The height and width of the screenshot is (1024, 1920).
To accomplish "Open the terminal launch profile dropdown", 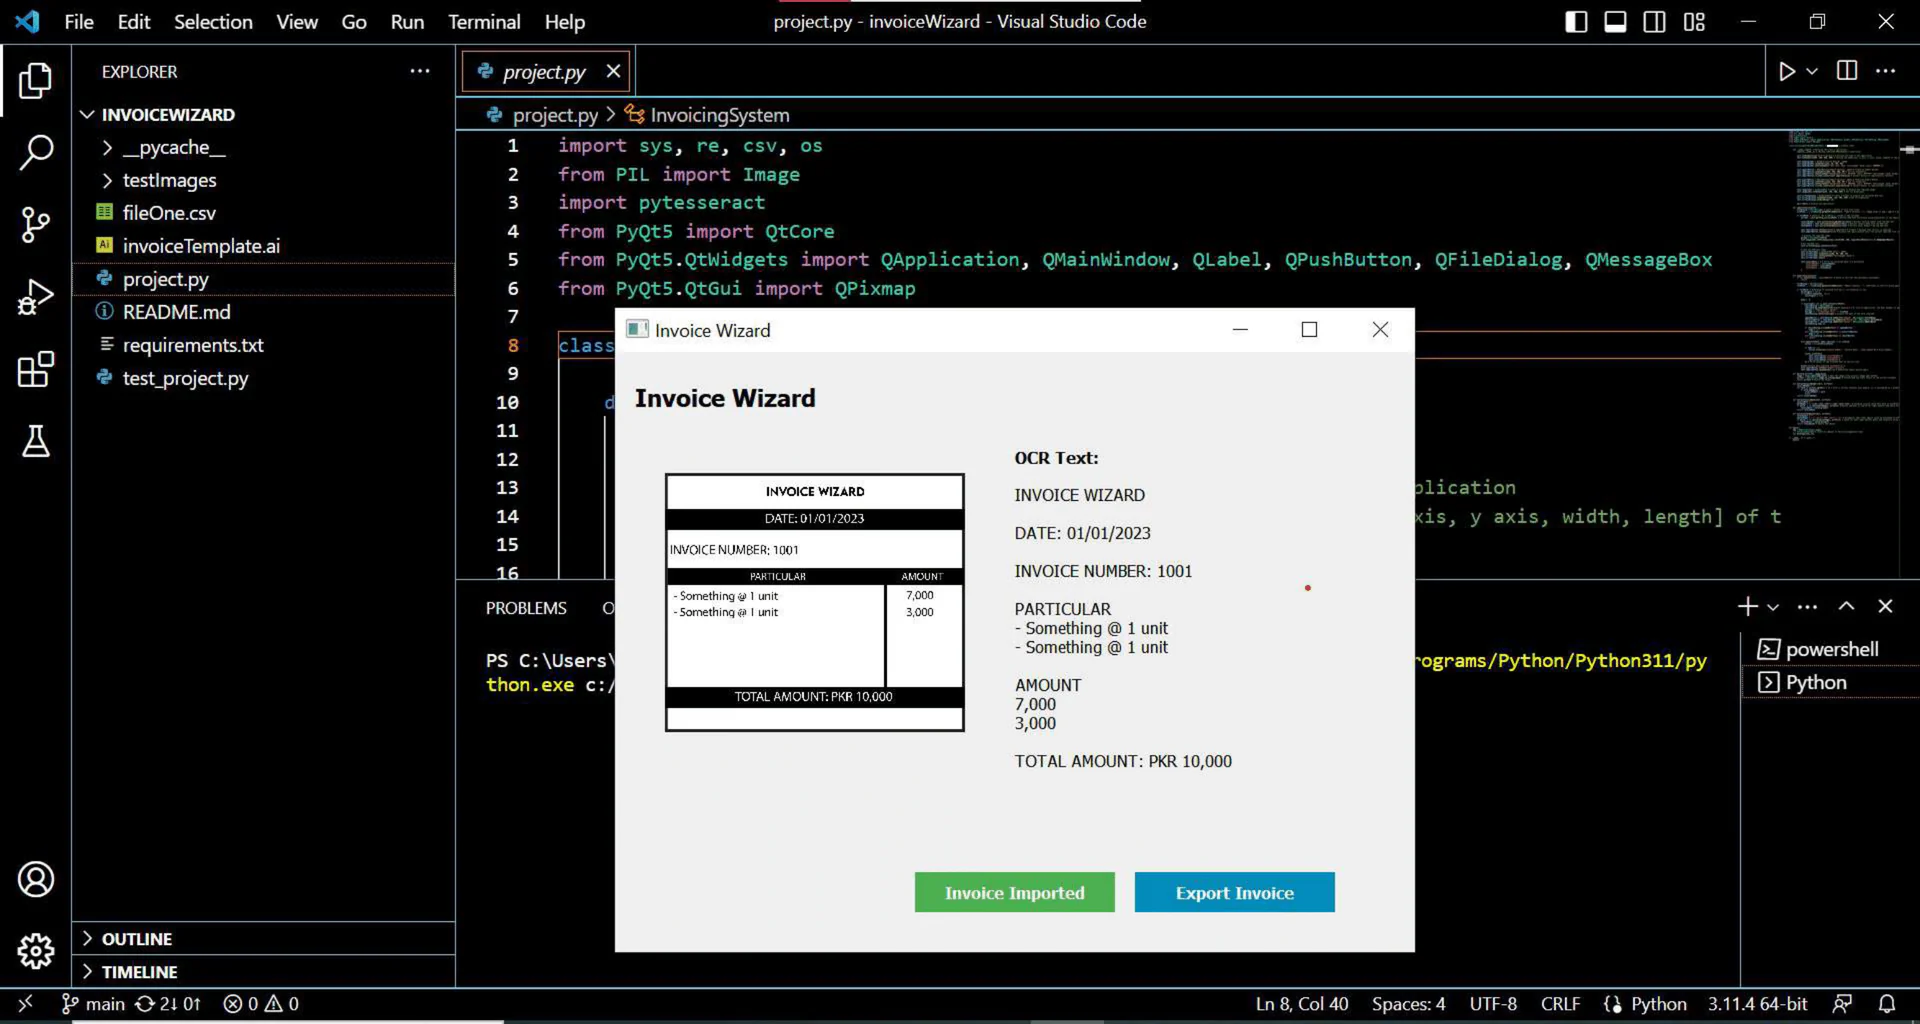I will pyautogui.click(x=1772, y=607).
